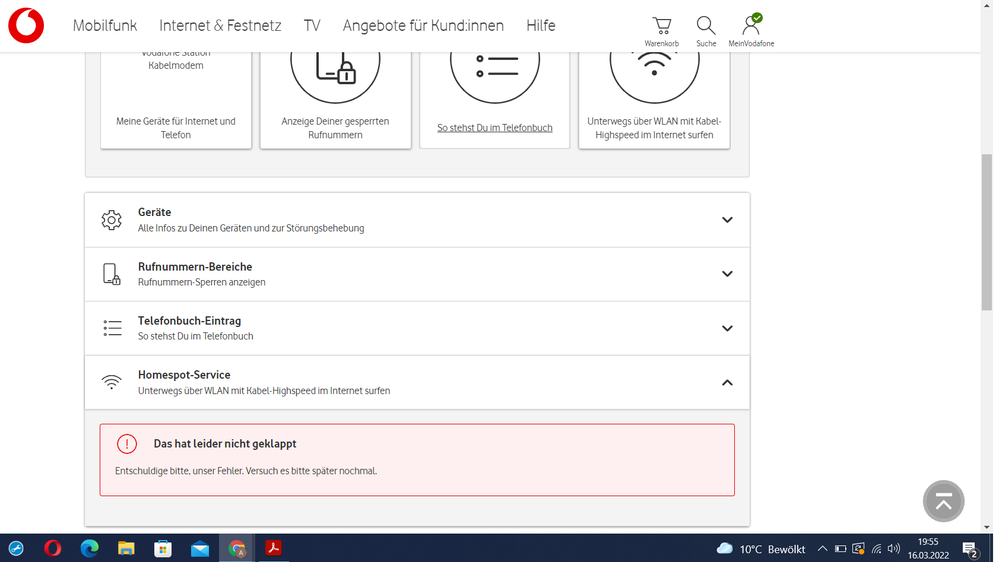Click the list icon beside Telefonbuch-Eintrag

(112, 328)
